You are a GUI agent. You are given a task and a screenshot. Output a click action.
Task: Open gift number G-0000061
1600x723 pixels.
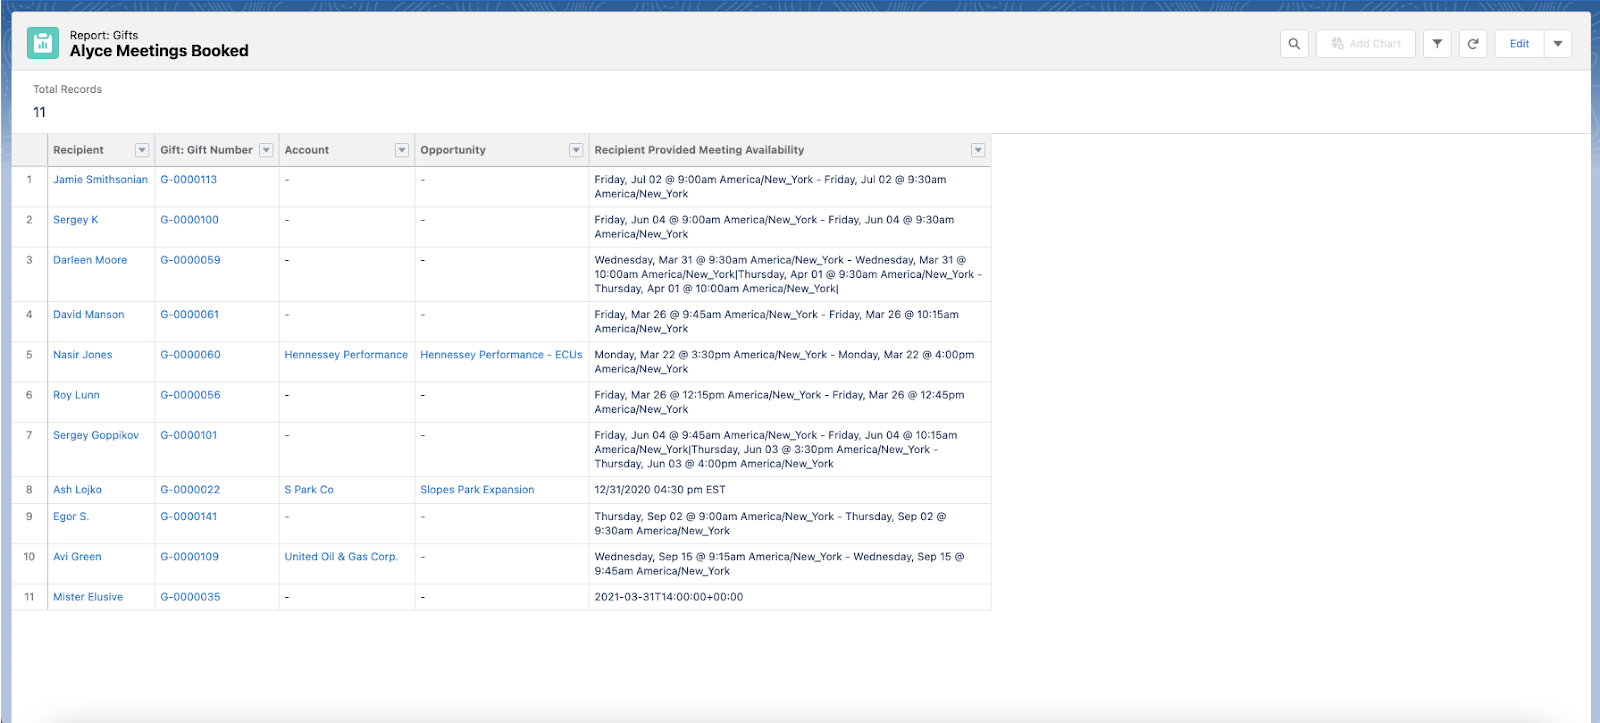190,315
